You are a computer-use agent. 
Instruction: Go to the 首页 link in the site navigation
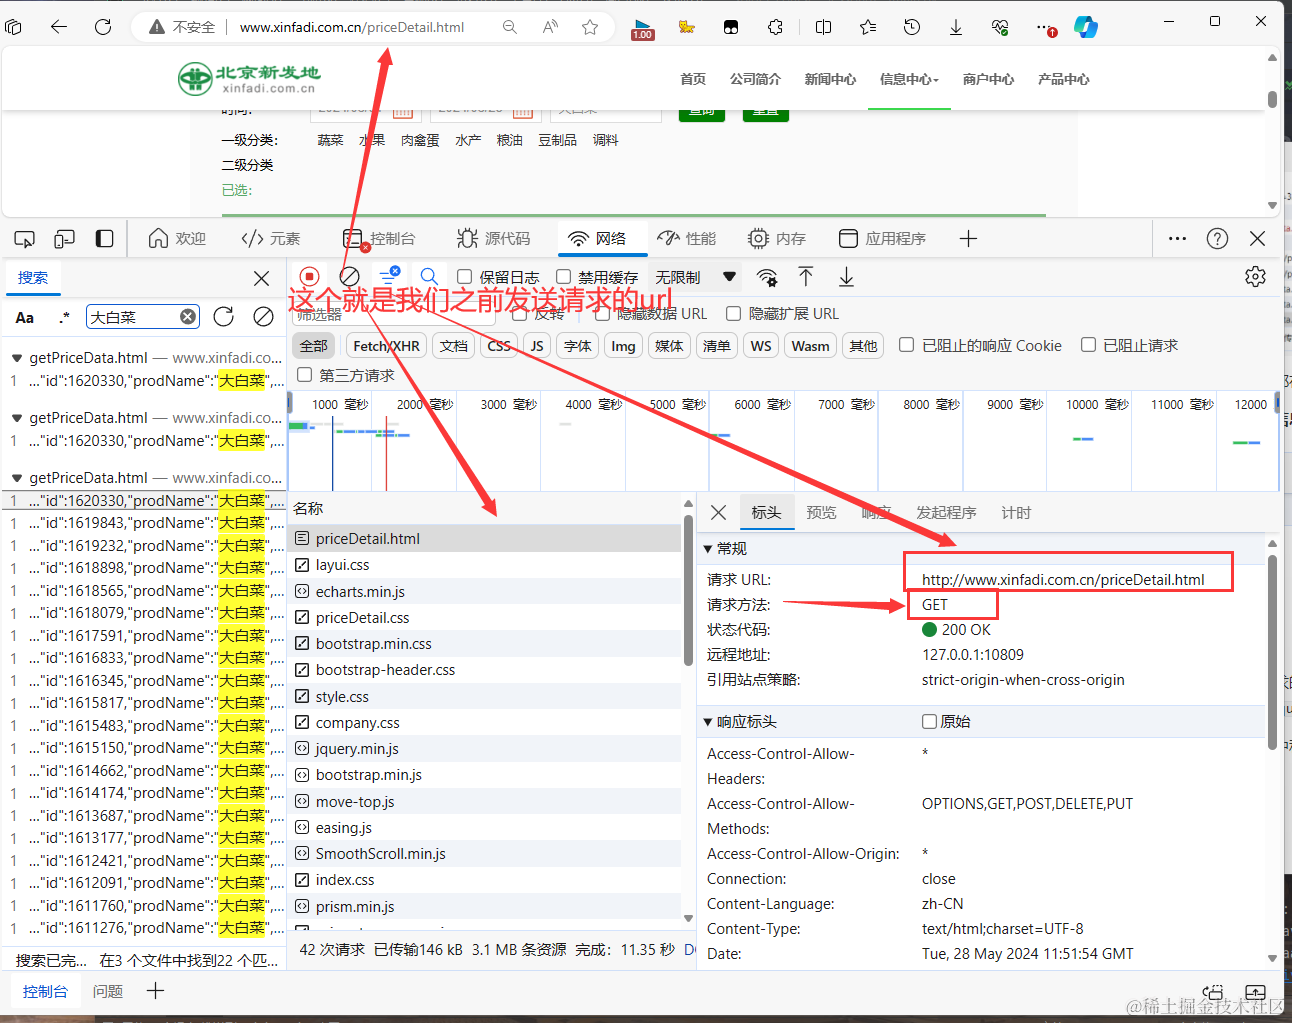(x=693, y=79)
